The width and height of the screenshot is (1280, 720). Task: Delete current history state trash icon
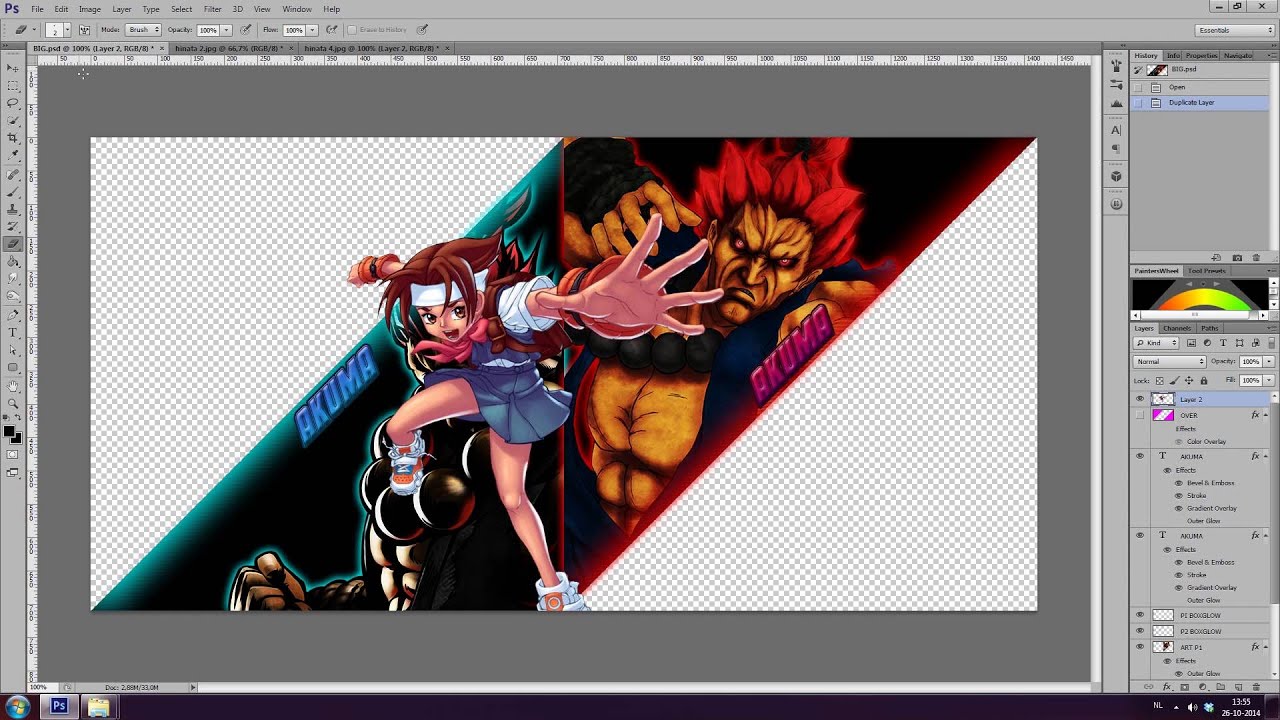(1257, 258)
